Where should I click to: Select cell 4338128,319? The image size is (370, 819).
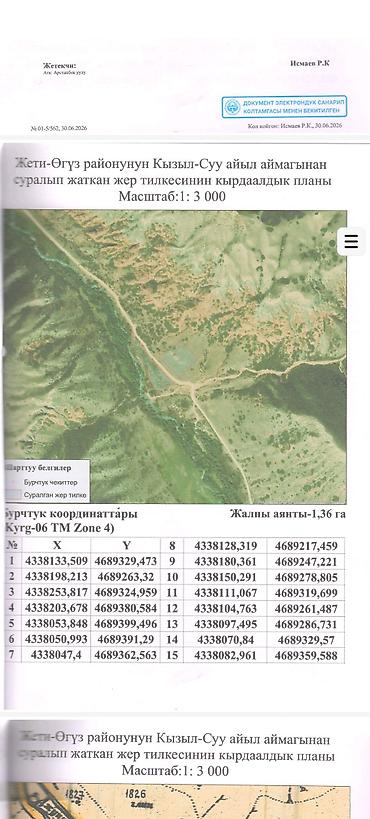click(225, 546)
